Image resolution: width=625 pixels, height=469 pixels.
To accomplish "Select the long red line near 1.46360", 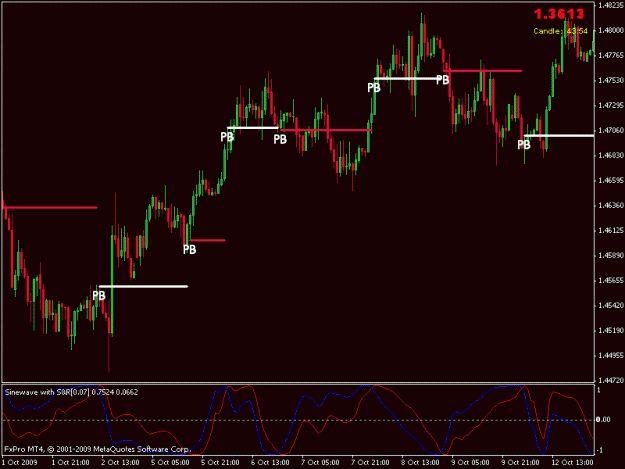I will coord(50,207).
